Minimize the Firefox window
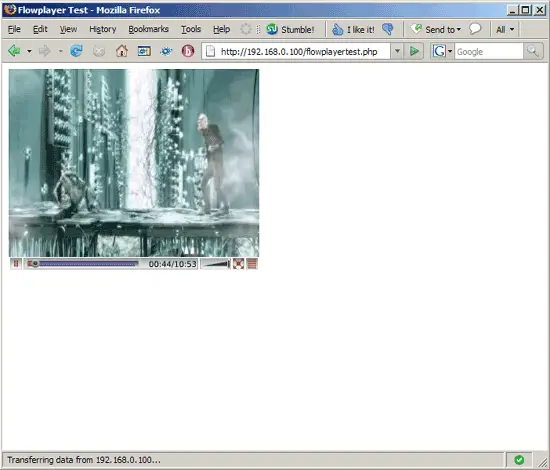 512,10
